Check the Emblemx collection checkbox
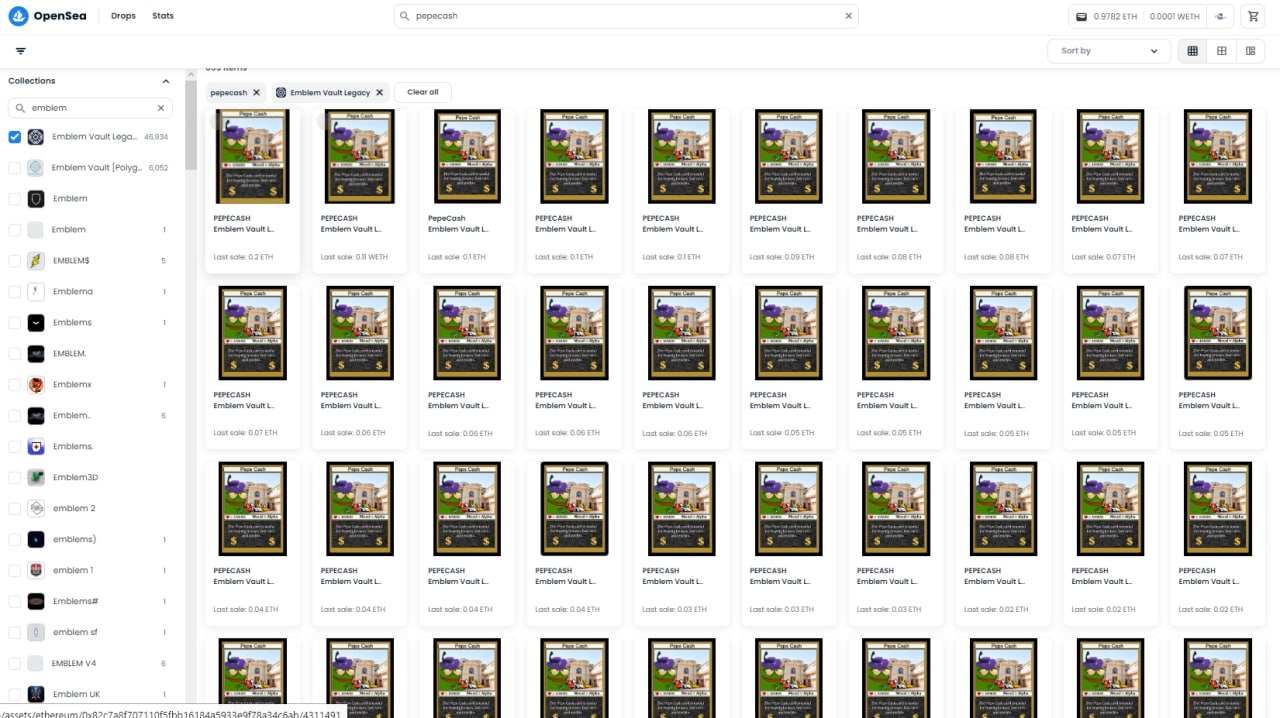The width and height of the screenshot is (1280, 718). point(14,385)
